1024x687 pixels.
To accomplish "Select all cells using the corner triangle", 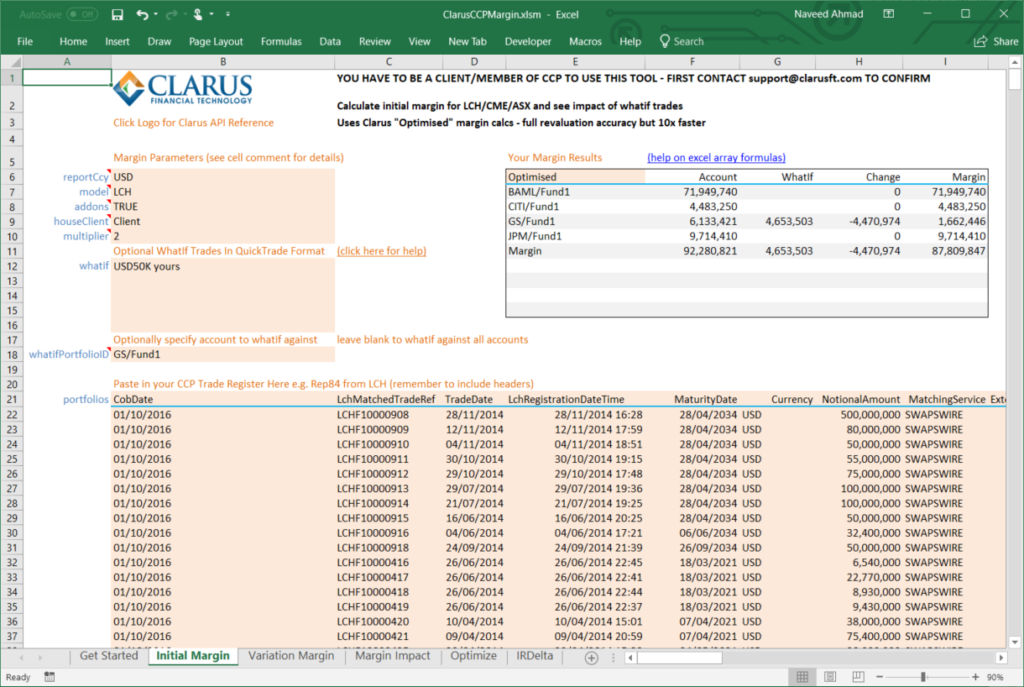I will 12,62.
